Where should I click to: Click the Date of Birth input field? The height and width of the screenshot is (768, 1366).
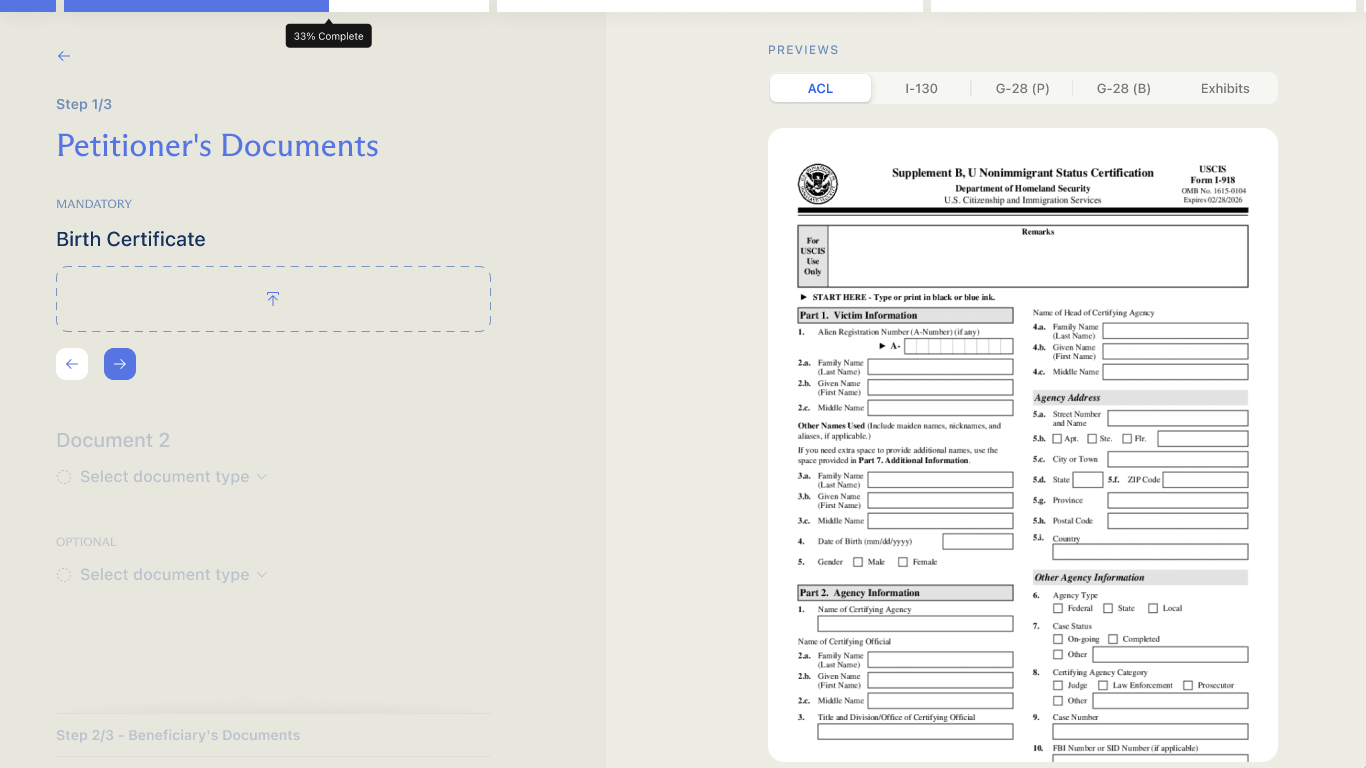tap(978, 541)
